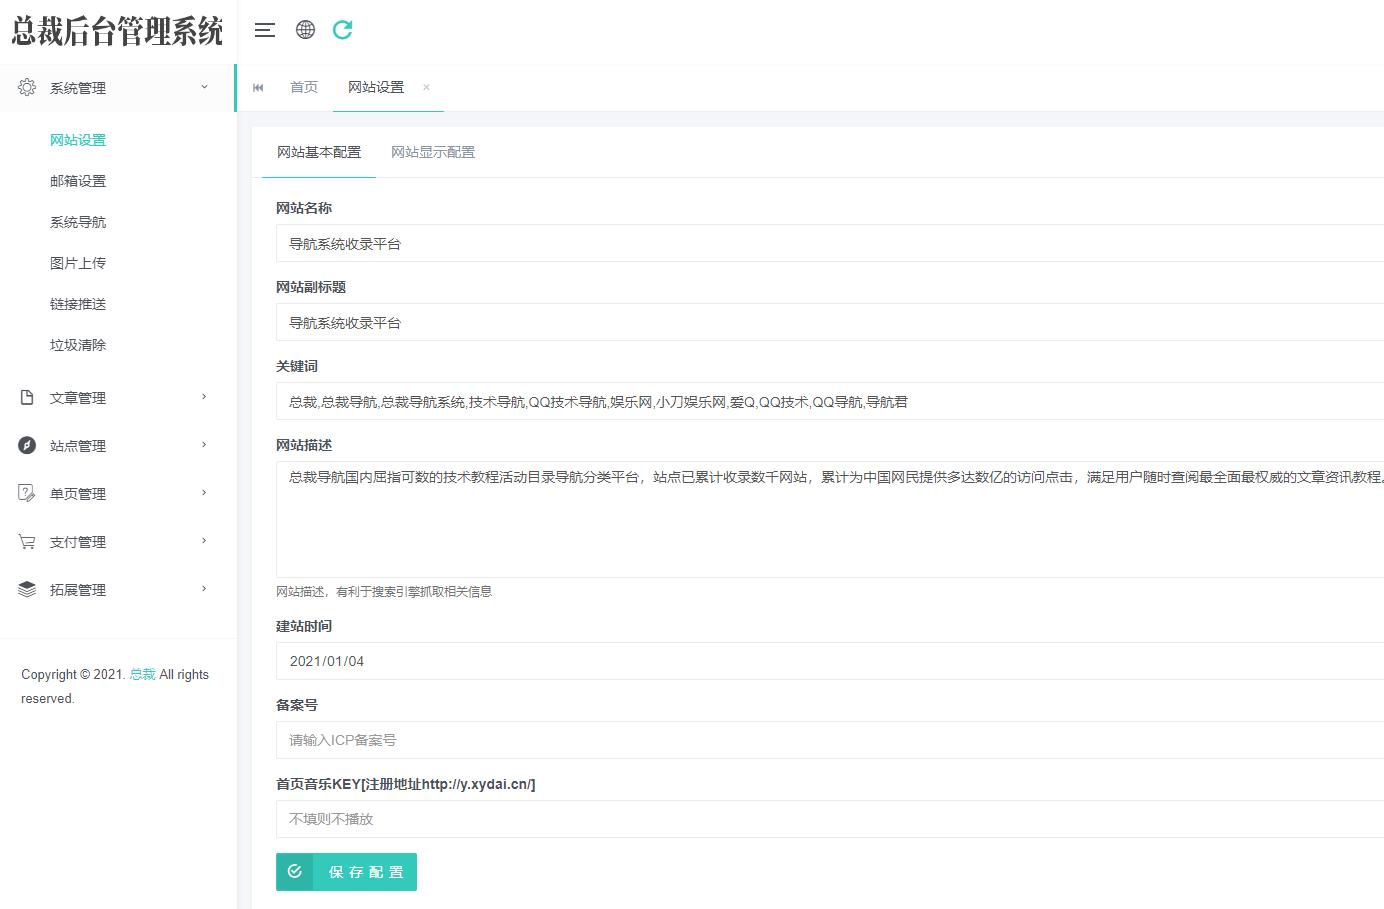Screen dimensions: 1384x909
Task: Click the 总裁 copyright link
Action: (142, 675)
